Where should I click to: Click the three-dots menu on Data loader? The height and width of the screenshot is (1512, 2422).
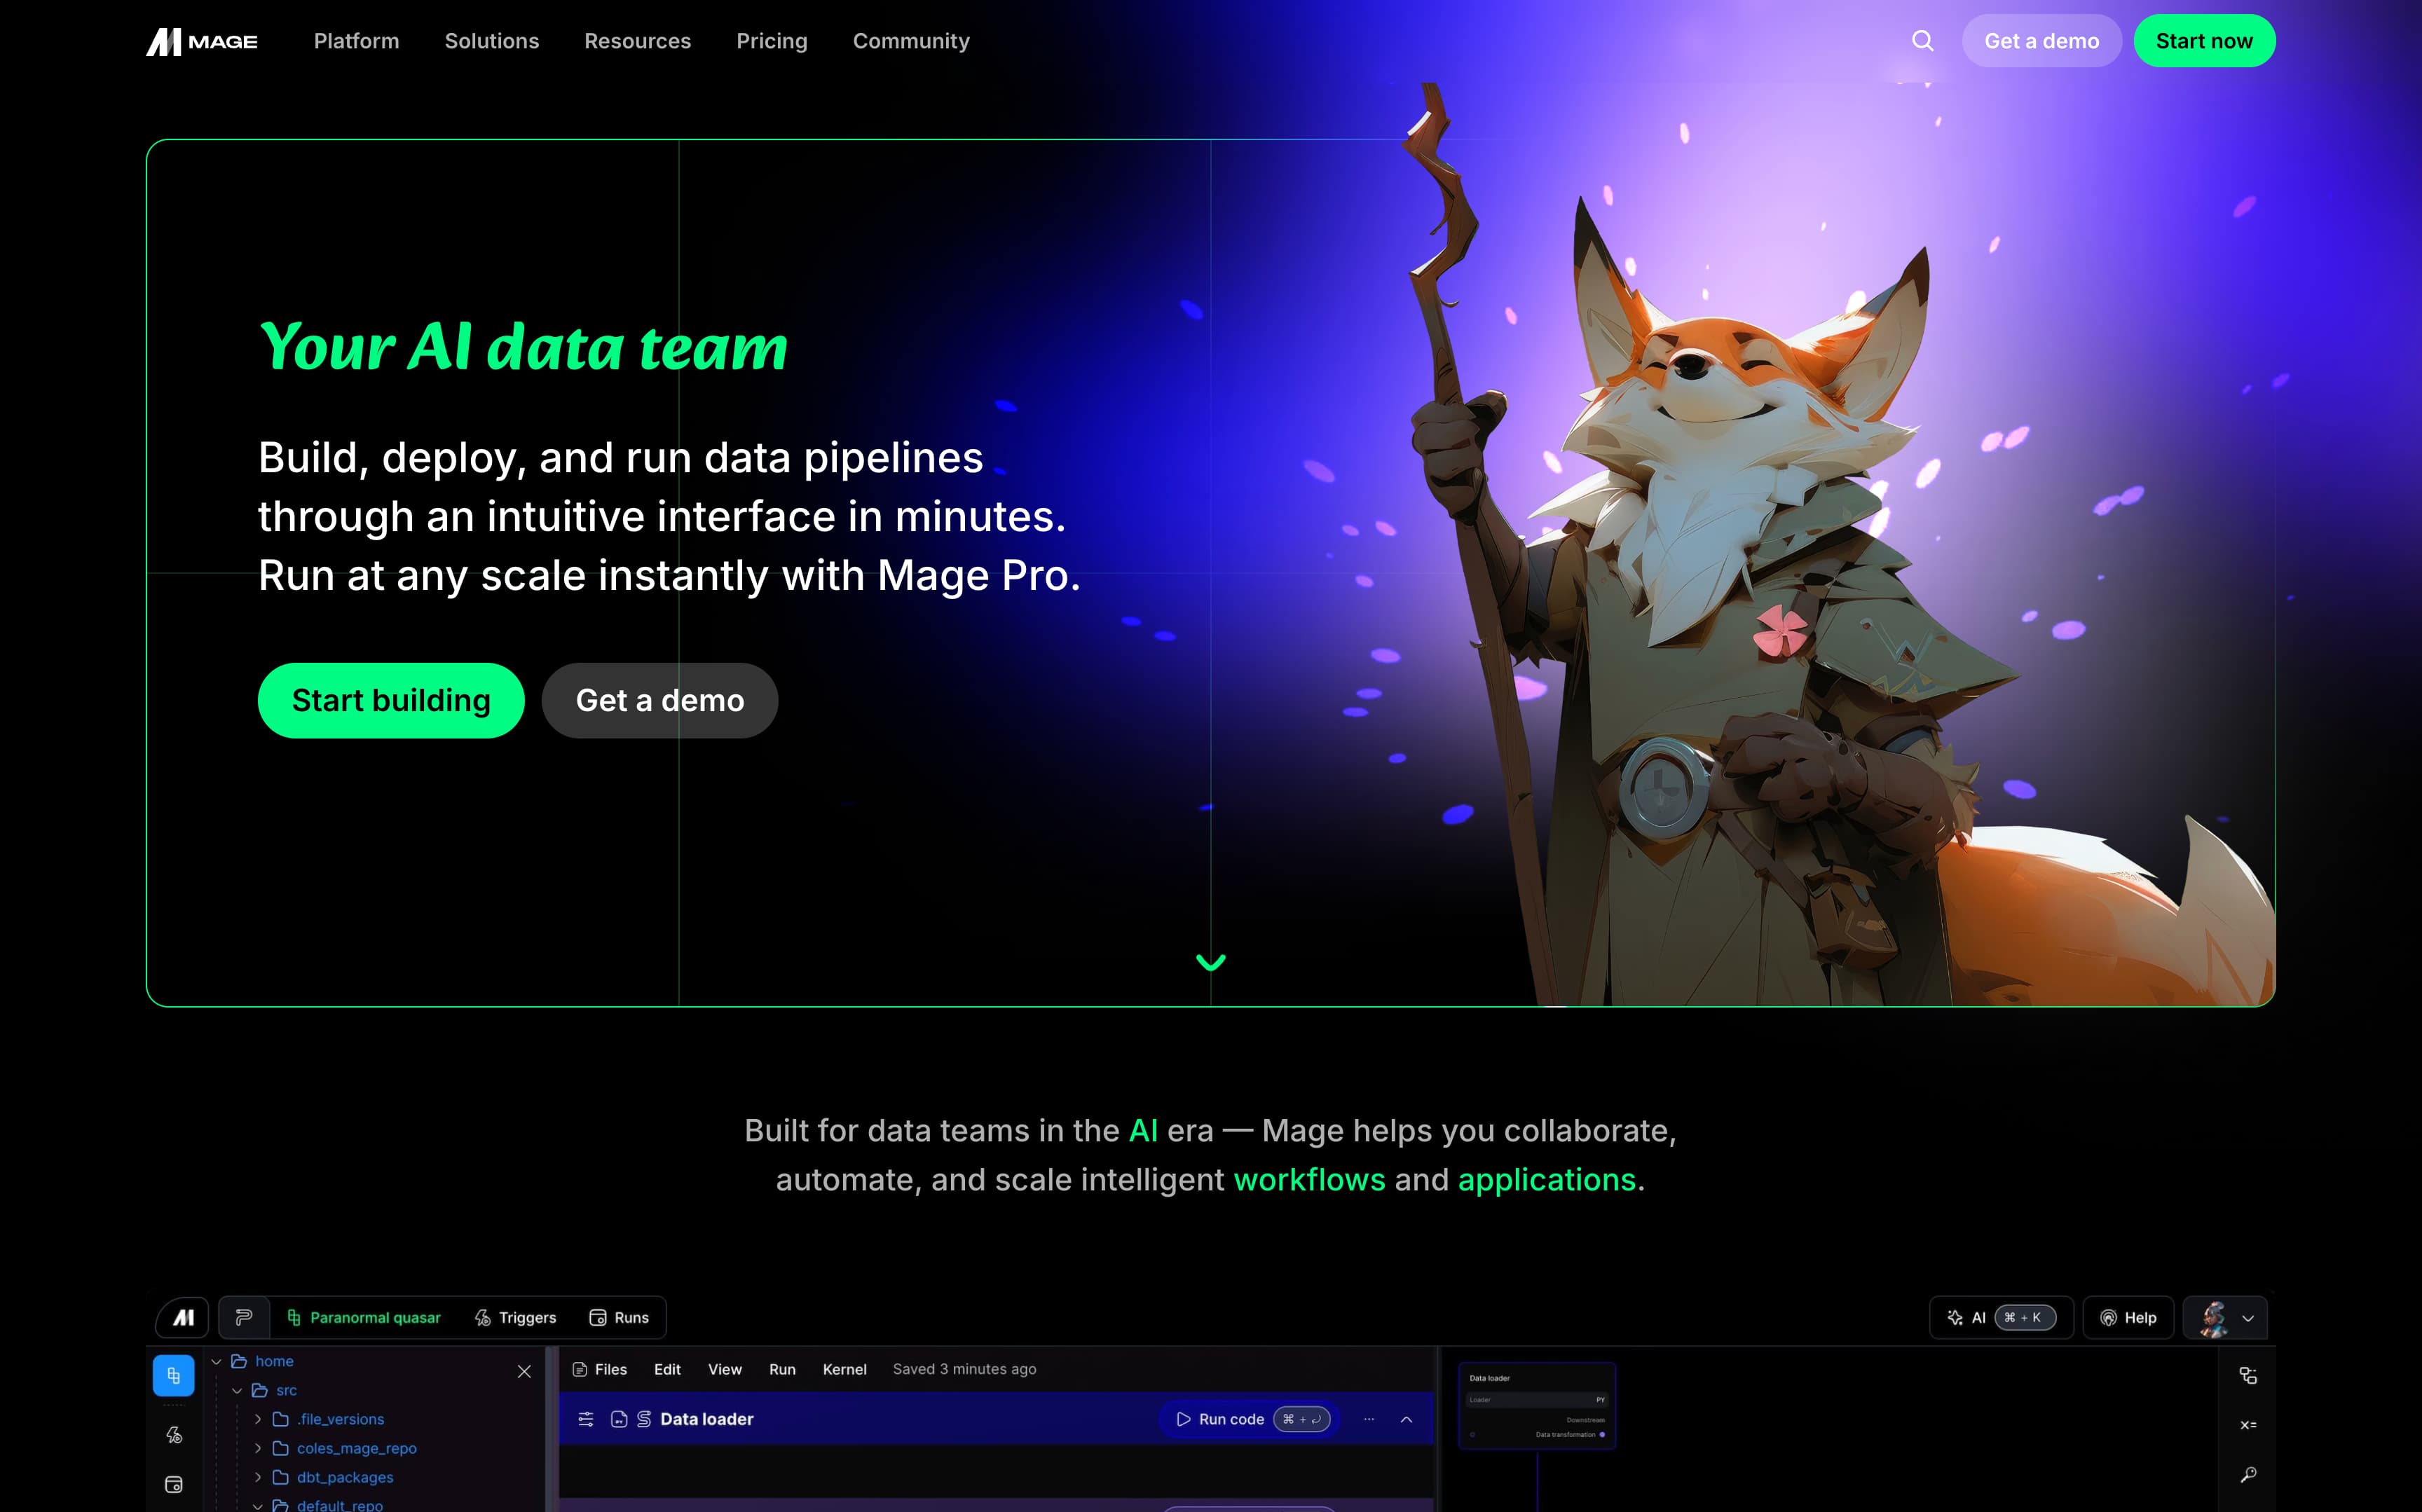point(1369,1419)
